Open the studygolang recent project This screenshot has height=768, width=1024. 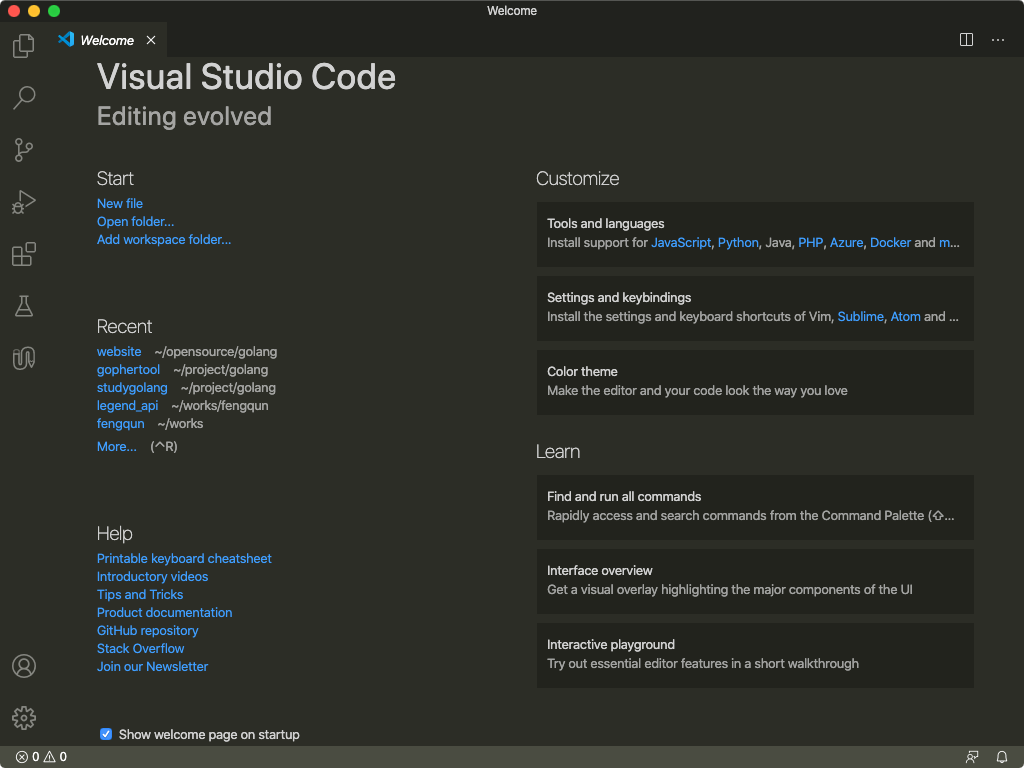click(x=132, y=388)
